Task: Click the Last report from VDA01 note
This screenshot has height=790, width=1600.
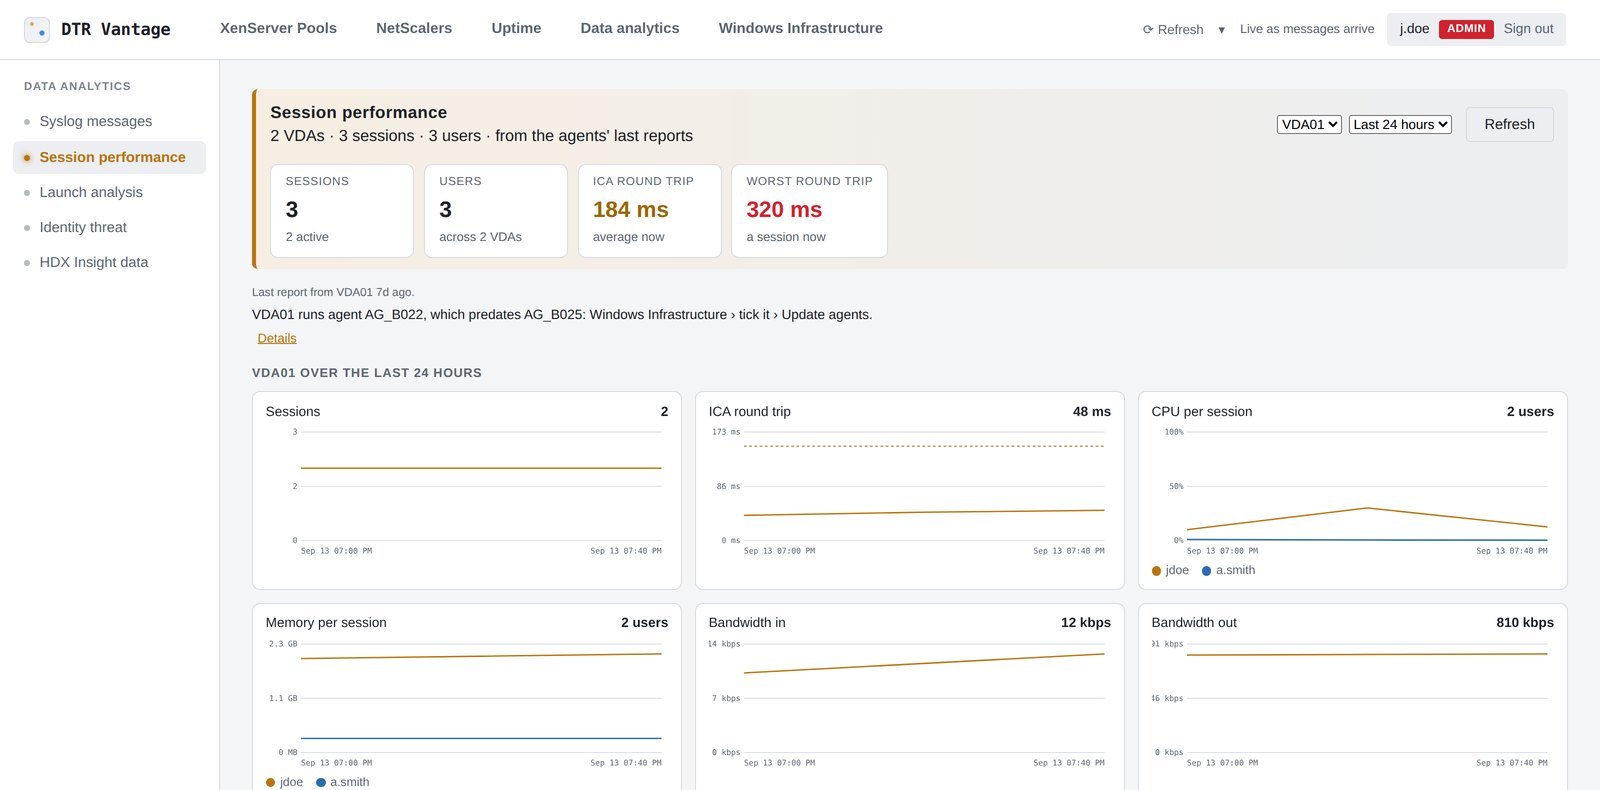Action: point(333,292)
